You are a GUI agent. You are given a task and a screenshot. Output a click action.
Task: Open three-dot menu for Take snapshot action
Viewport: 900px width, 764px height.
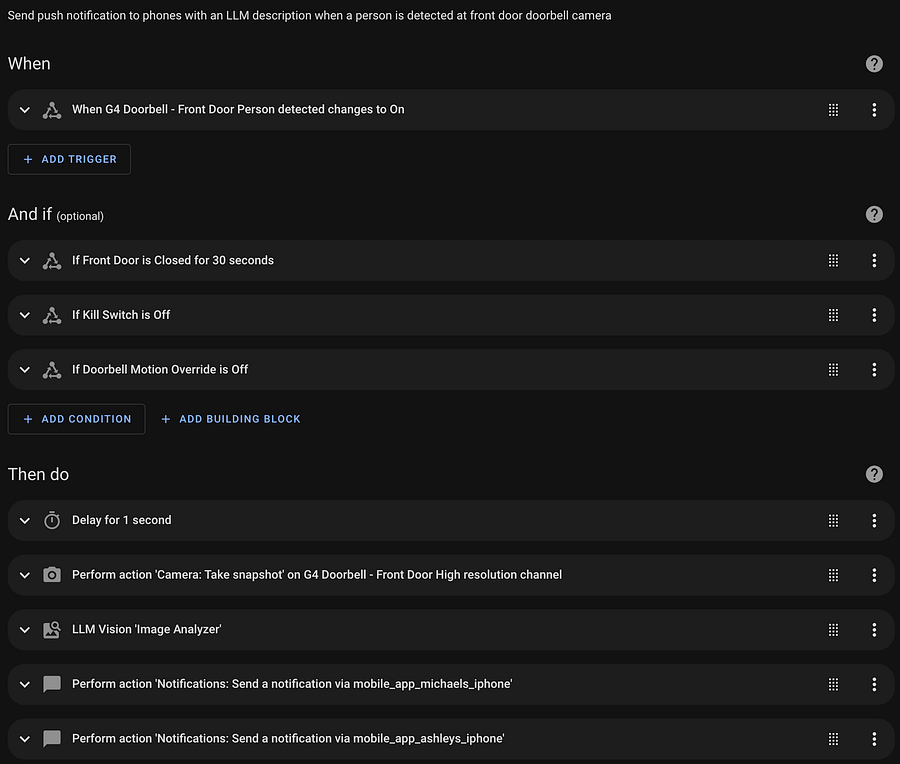tap(874, 575)
